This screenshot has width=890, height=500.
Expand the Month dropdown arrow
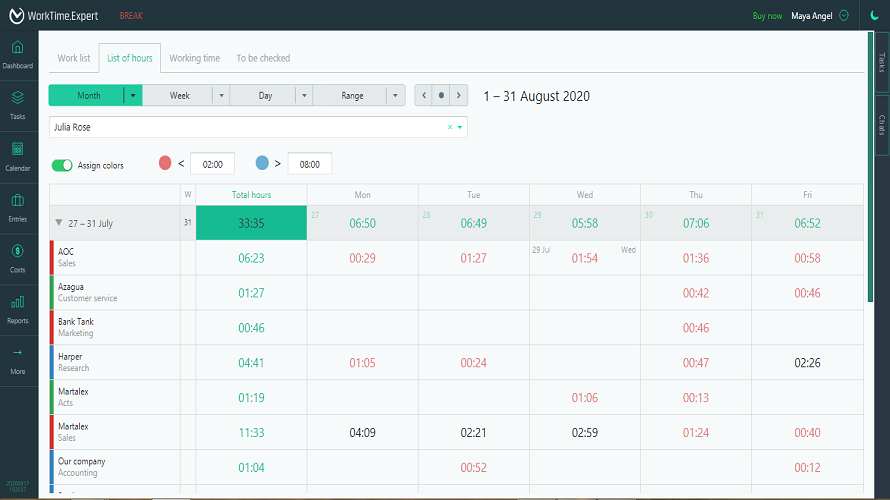click(x=132, y=96)
